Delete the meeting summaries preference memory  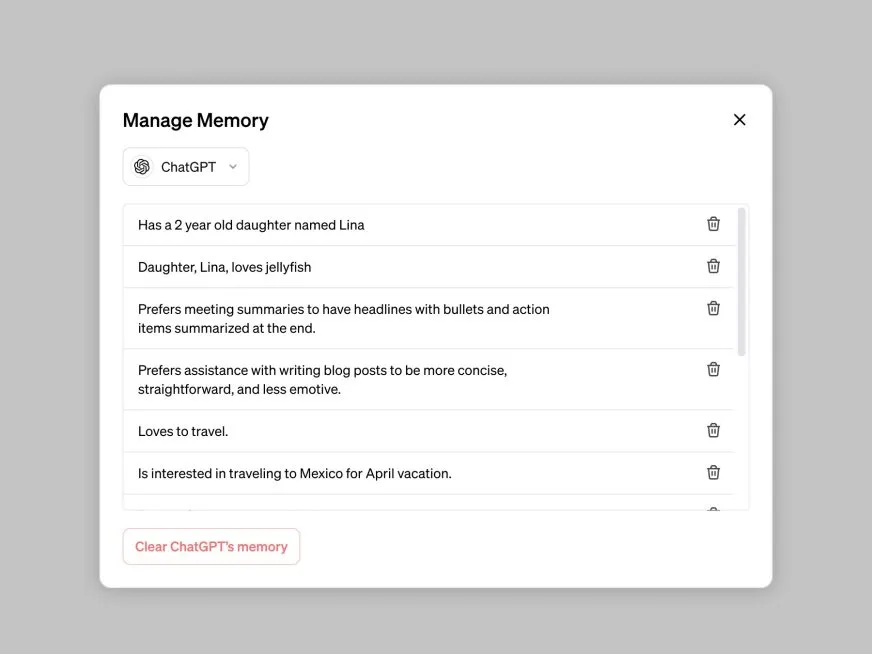coord(713,308)
